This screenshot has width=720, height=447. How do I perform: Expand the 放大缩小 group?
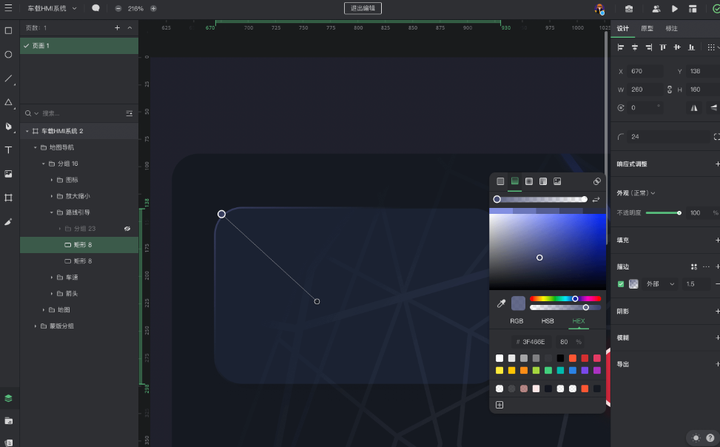(51, 196)
